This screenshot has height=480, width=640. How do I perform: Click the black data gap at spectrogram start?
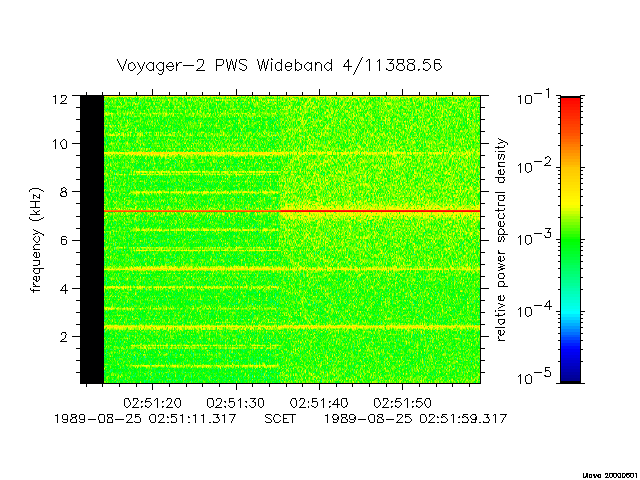pos(92,240)
